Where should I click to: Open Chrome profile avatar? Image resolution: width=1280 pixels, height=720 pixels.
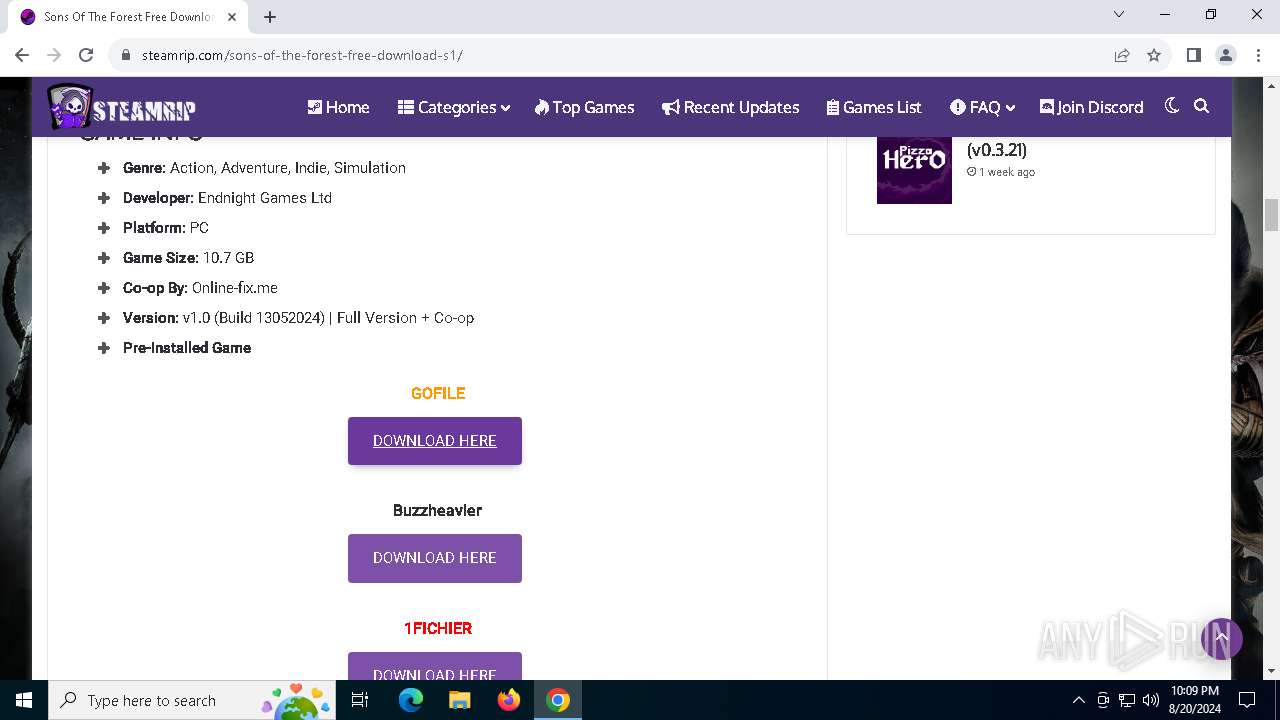coord(1226,55)
